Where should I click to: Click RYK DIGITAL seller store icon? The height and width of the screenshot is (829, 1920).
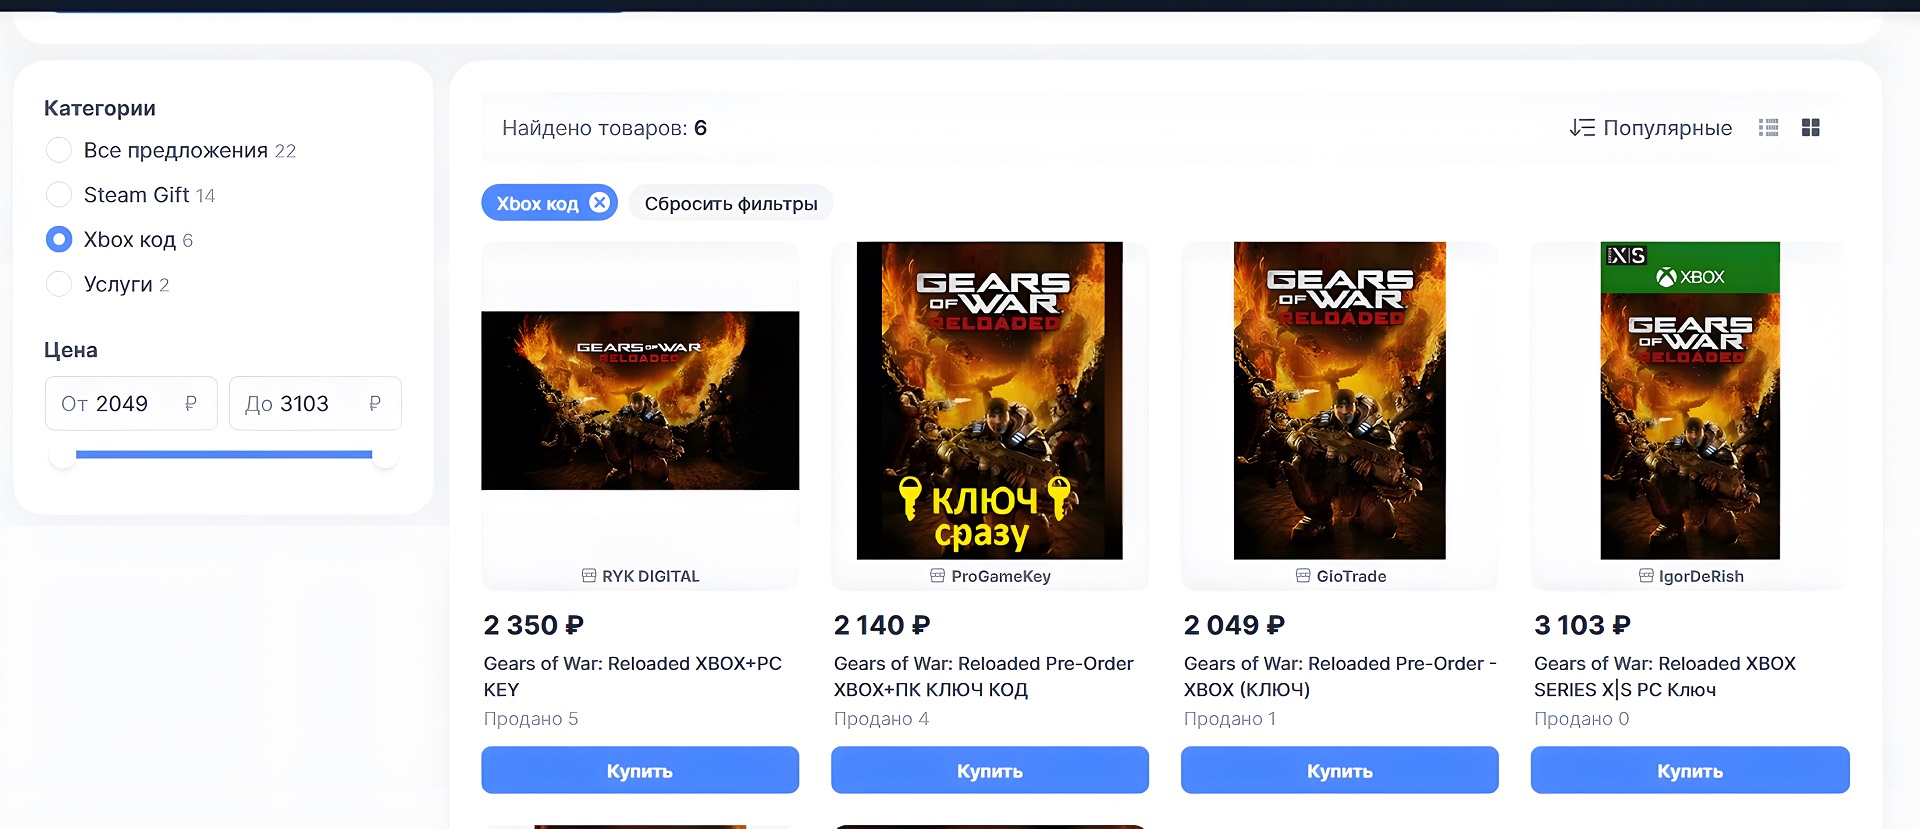[x=589, y=576]
